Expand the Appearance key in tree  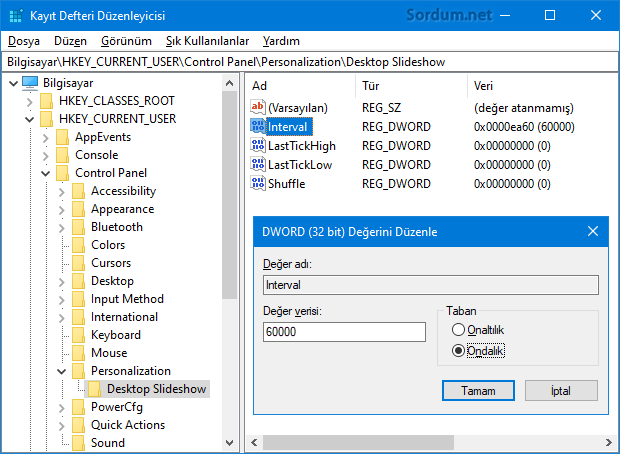click(62, 209)
